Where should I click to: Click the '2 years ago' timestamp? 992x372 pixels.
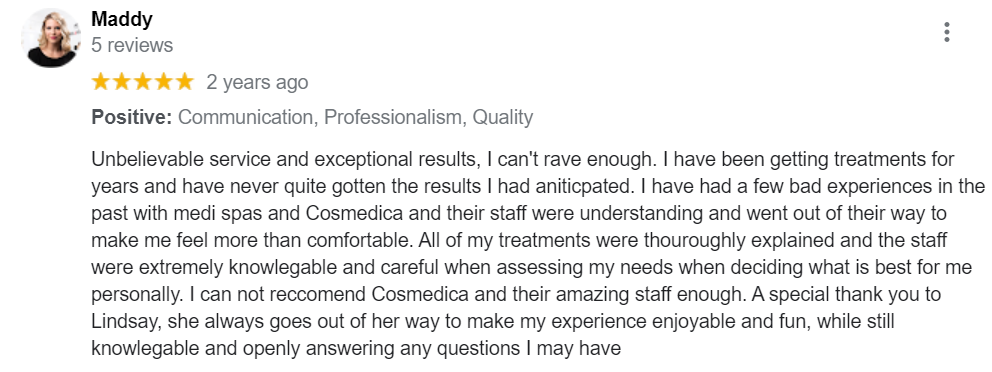[x=257, y=82]
